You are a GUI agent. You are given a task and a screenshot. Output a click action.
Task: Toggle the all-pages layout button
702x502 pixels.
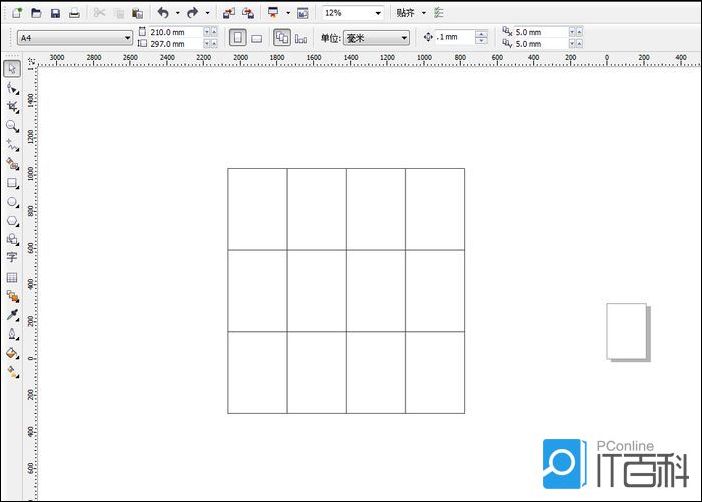[x=282, y=37]
